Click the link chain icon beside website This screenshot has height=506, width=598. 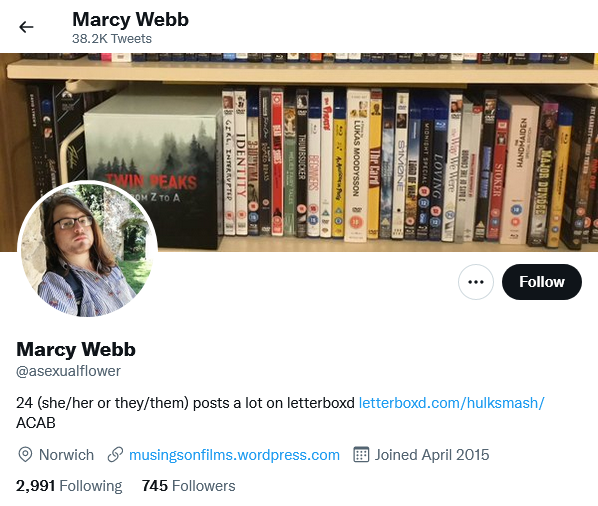[115, 455]
